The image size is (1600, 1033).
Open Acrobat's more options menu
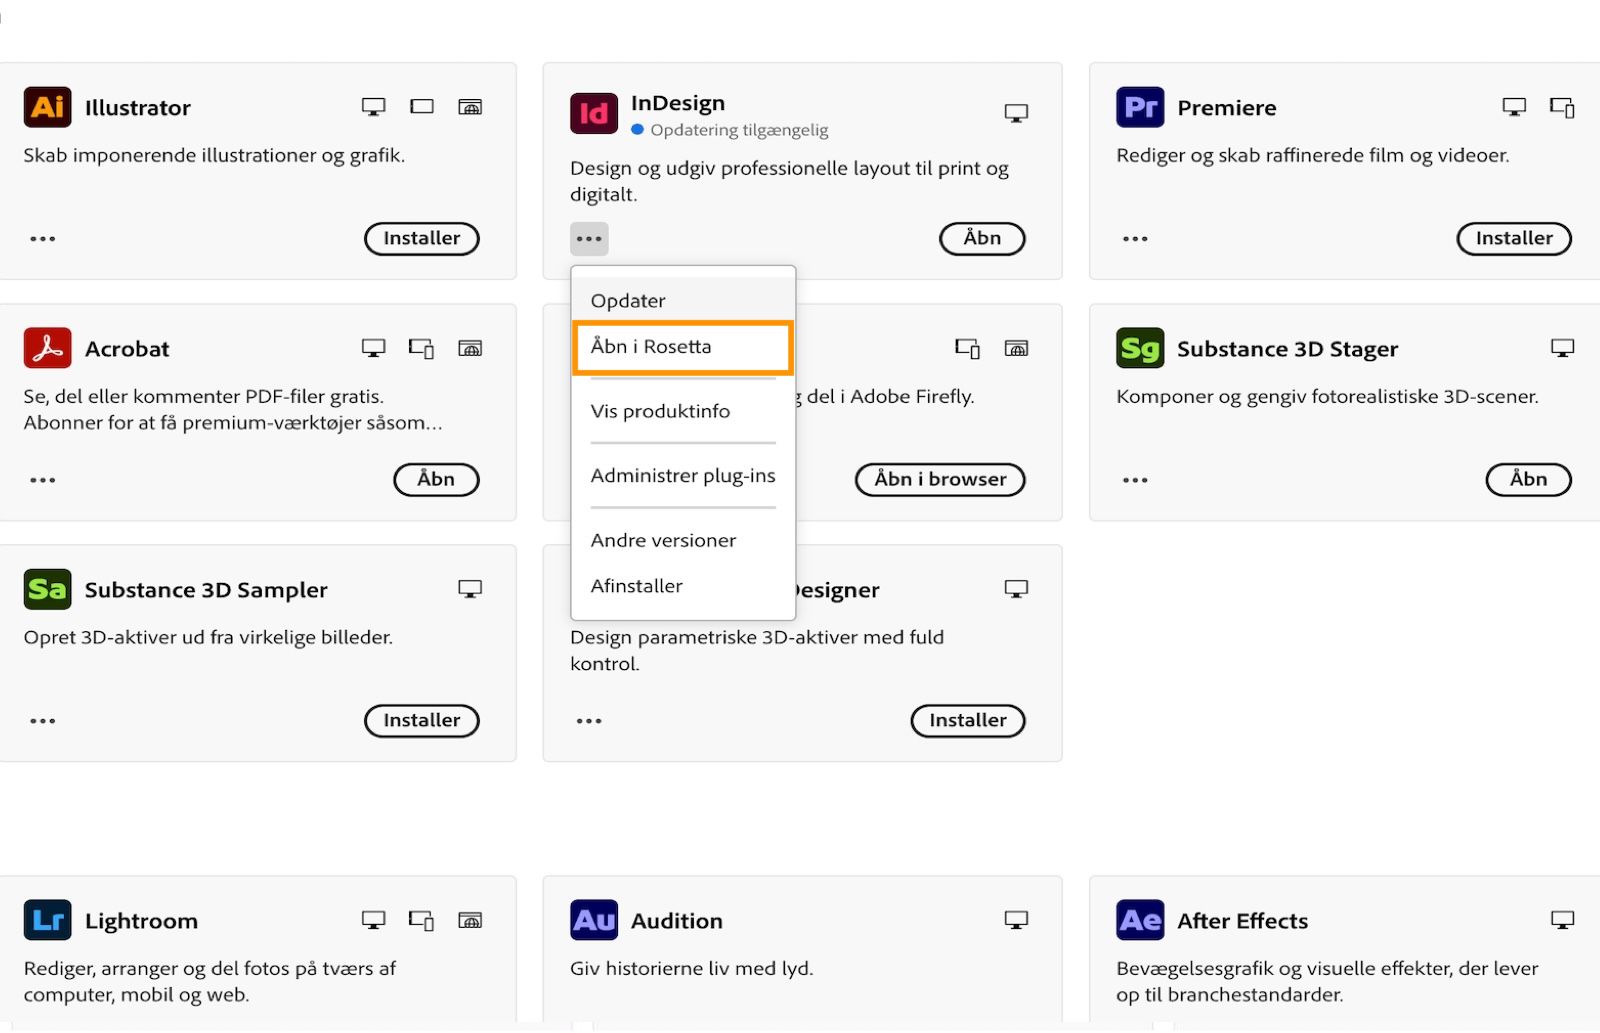pos(43,480)
